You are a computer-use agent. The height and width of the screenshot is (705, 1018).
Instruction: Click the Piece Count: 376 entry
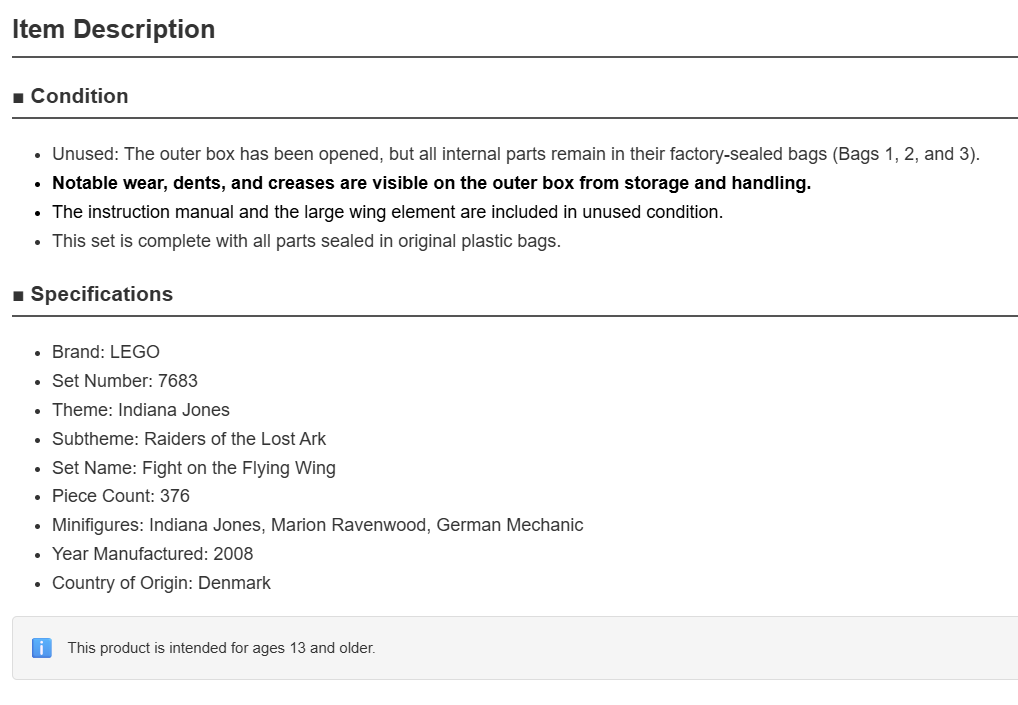coord(121,496)
